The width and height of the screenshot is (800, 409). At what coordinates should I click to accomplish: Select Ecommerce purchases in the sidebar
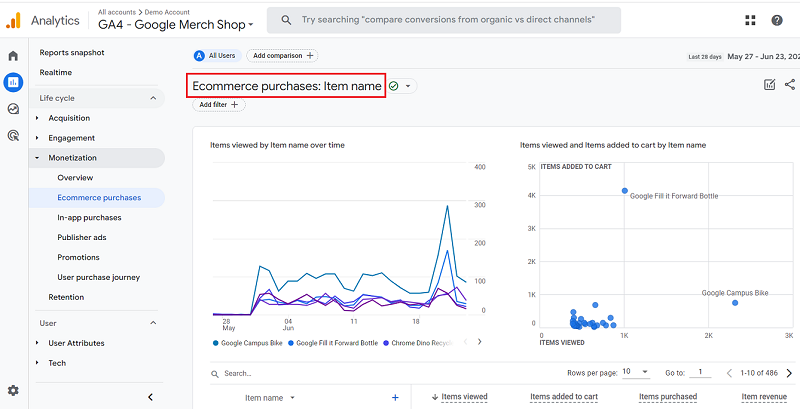pos(99,197)
